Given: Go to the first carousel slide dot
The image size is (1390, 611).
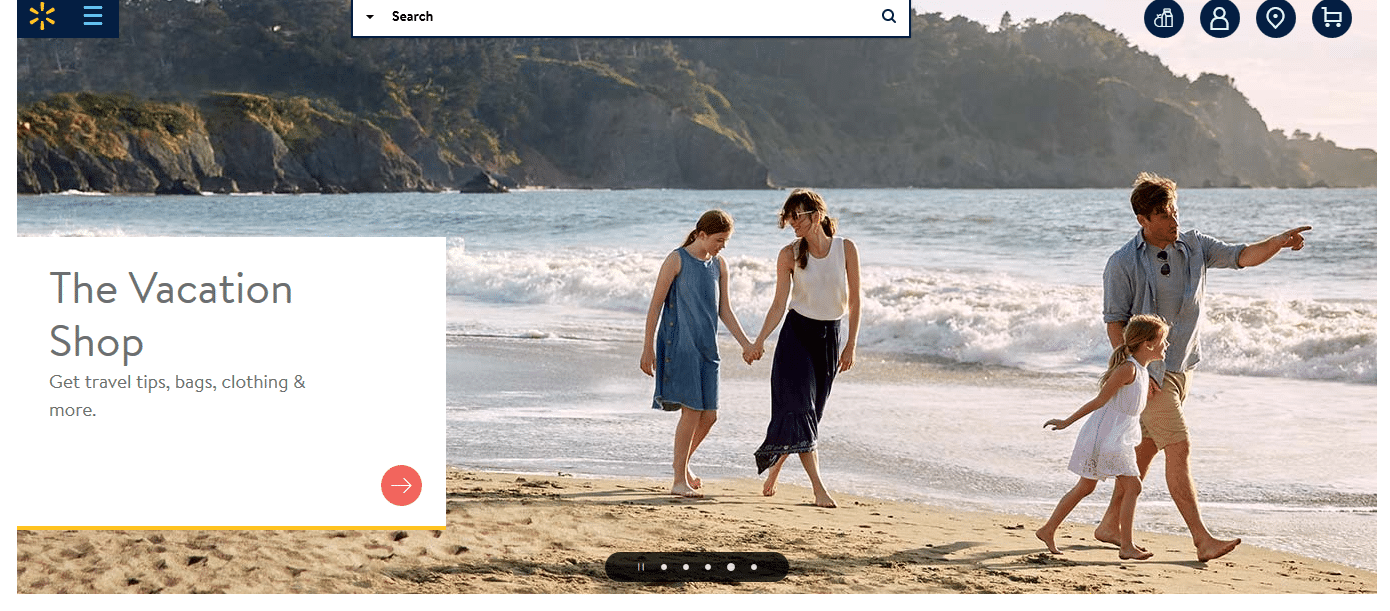Looking at the screenshot, I should [664, 567].
